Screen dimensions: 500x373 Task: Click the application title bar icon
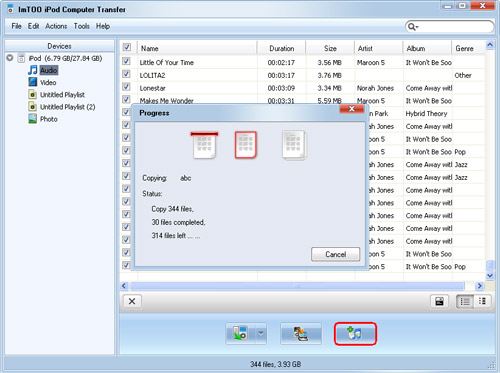click(x=10, y=9)
